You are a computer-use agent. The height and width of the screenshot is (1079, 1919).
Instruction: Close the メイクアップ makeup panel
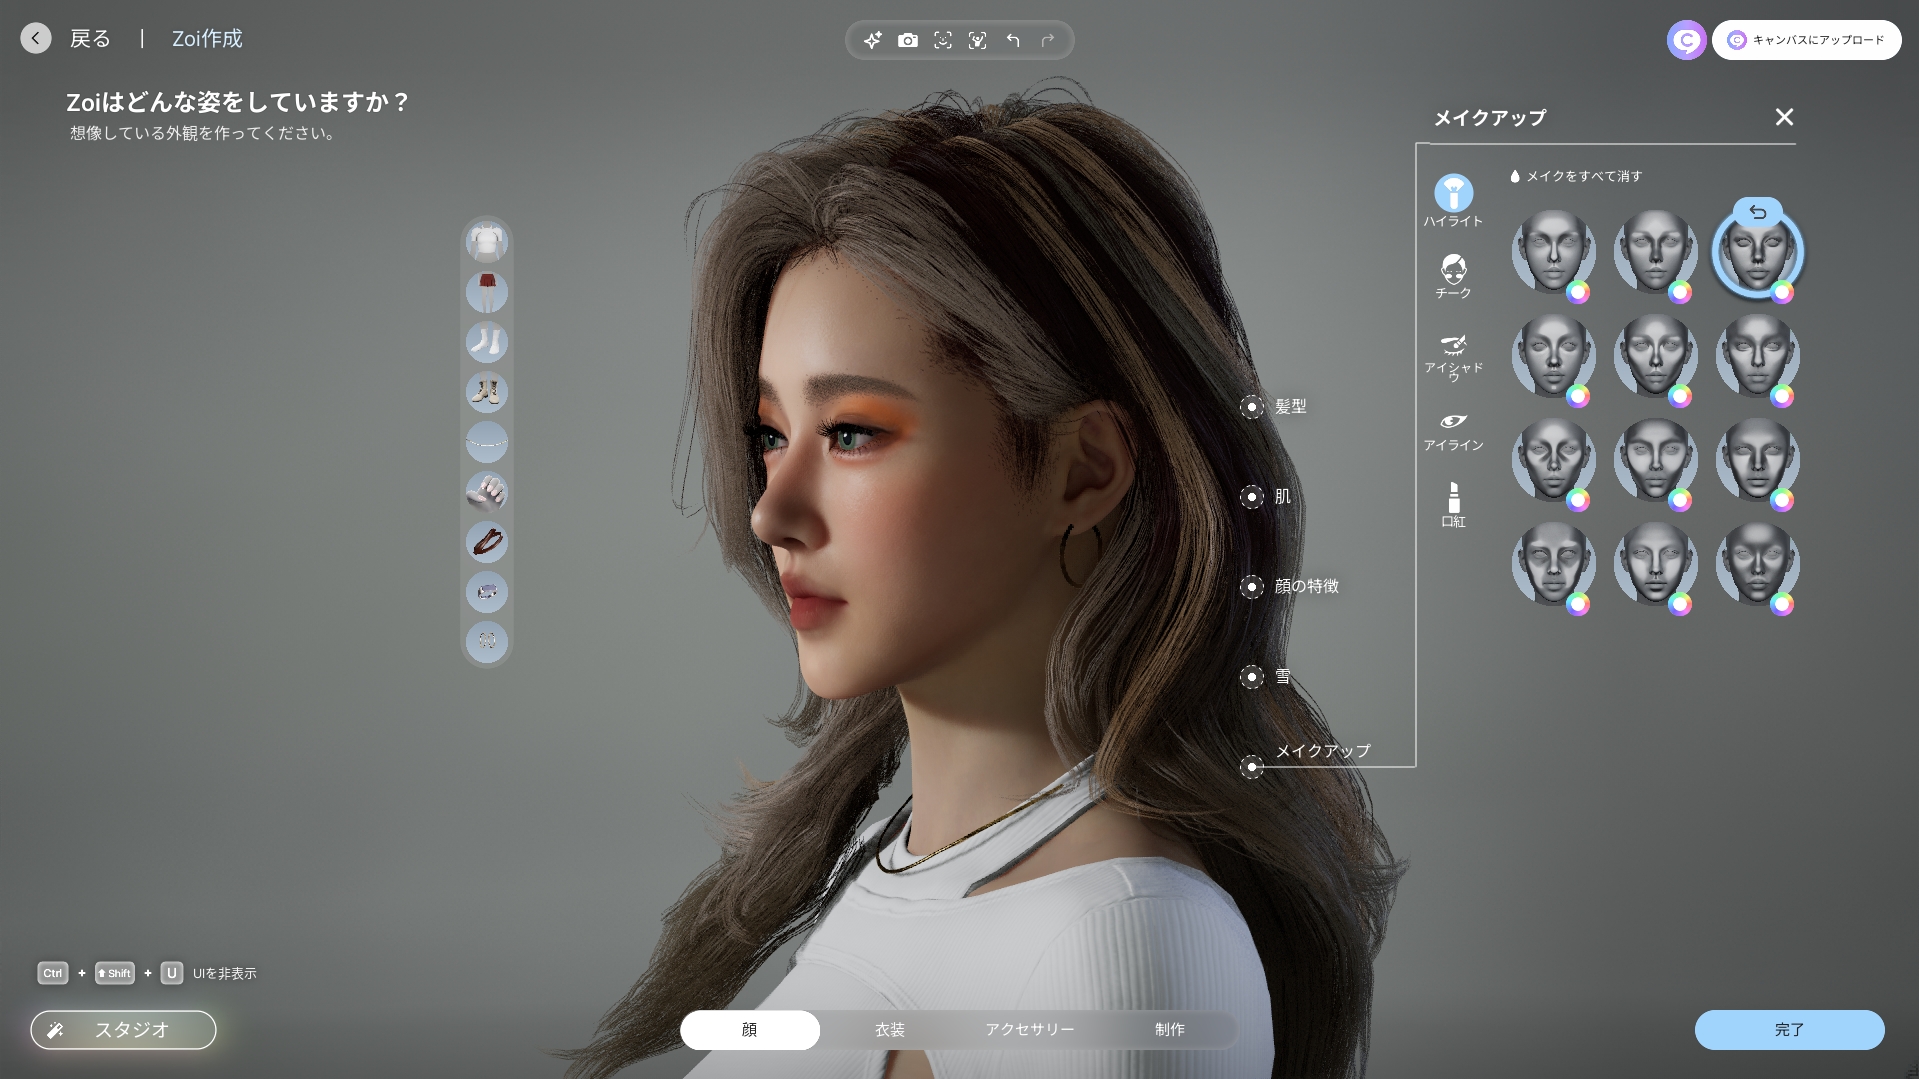[x=1783, y=117]
